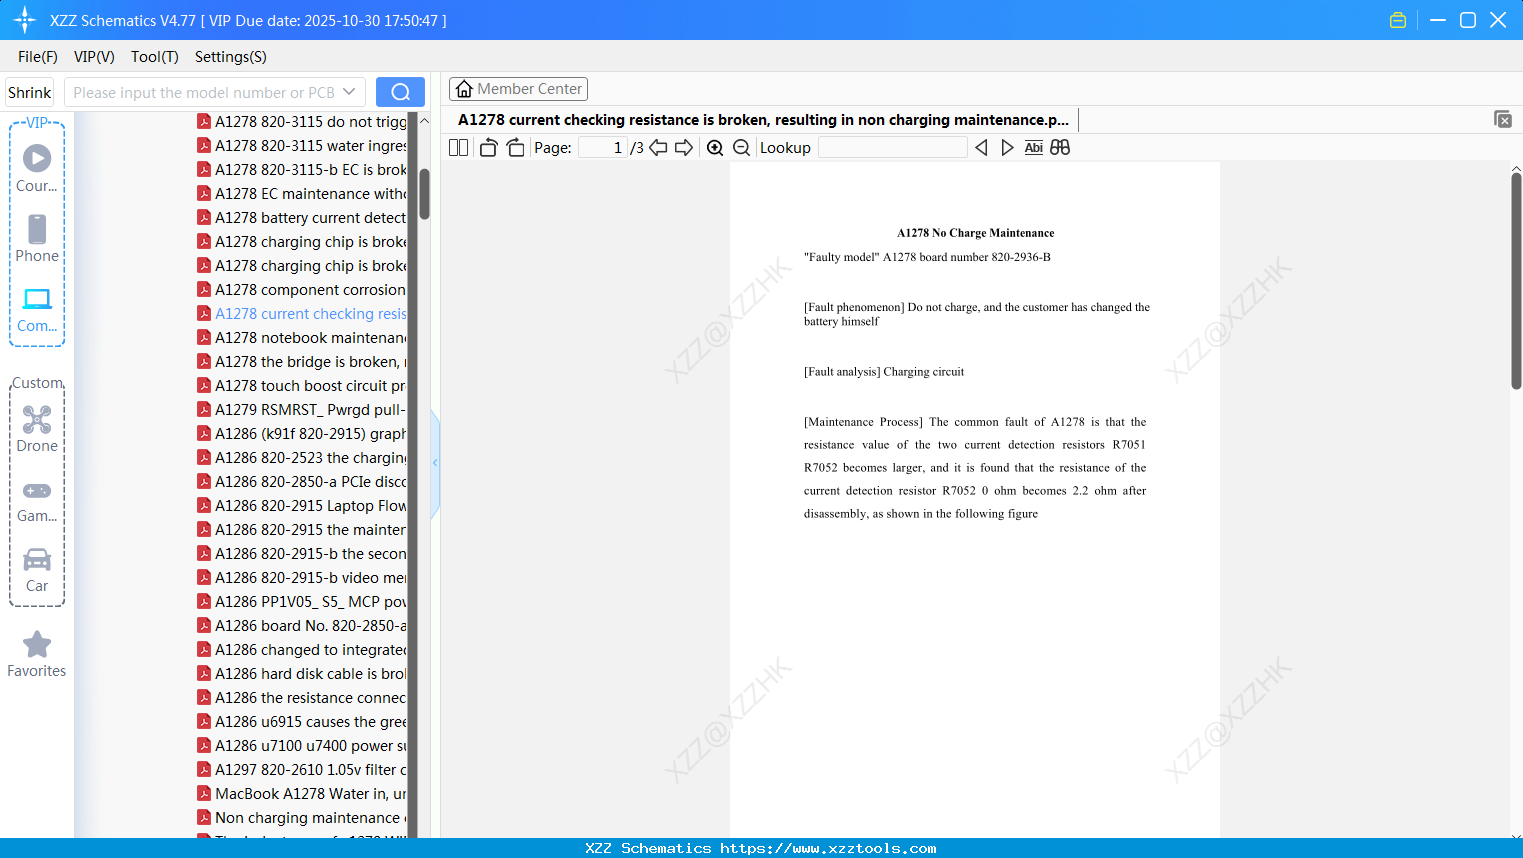Open 'A1278 notebook maintenan' file

click(x=302, y=338)
